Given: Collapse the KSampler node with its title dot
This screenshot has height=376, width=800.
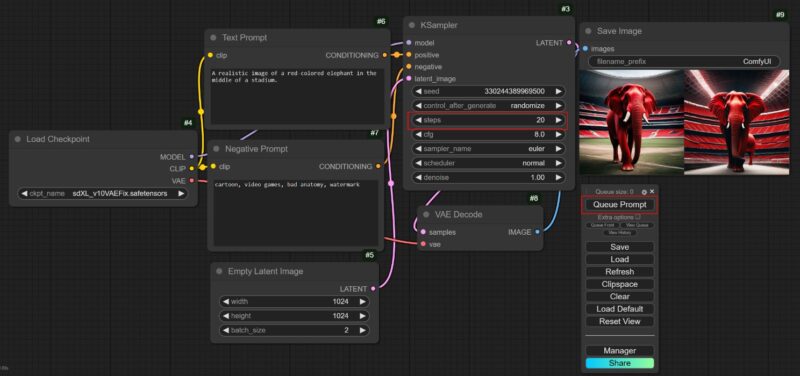Looking at the screenshot, I should (x=412, y=25).
